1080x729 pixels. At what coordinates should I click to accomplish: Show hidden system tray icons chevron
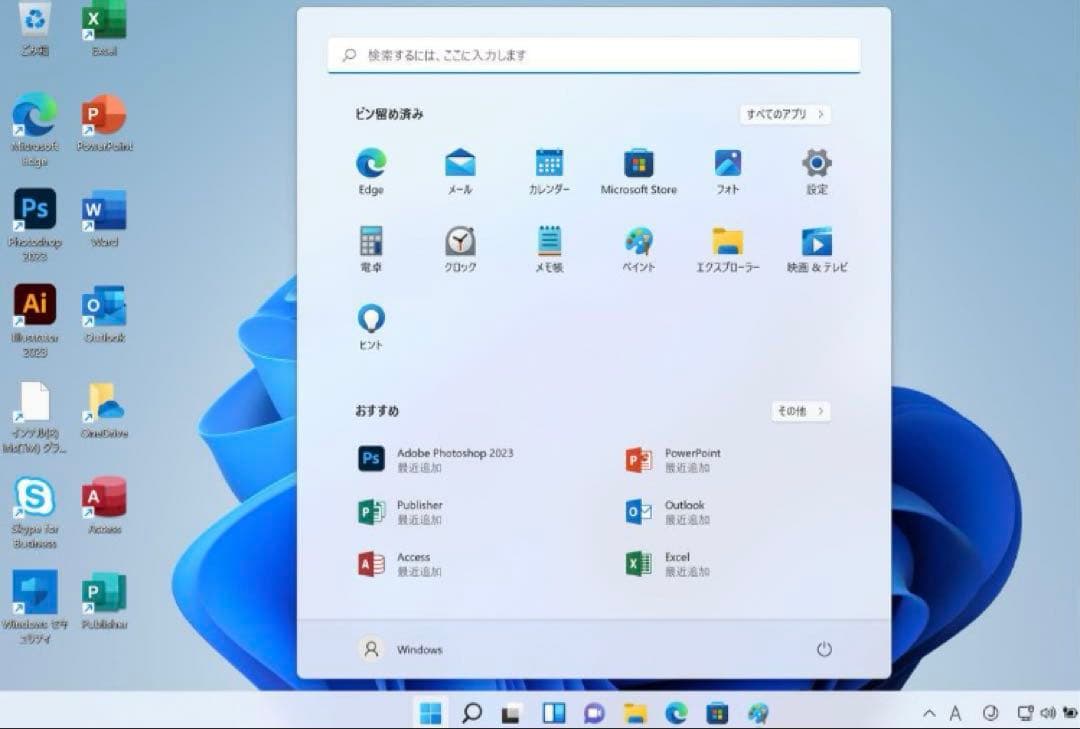929,713
